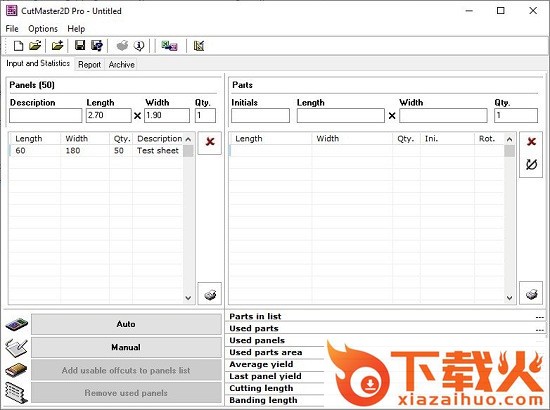The image size is (550, 410).
Task: Print the panels list
Action: [210, 293]
